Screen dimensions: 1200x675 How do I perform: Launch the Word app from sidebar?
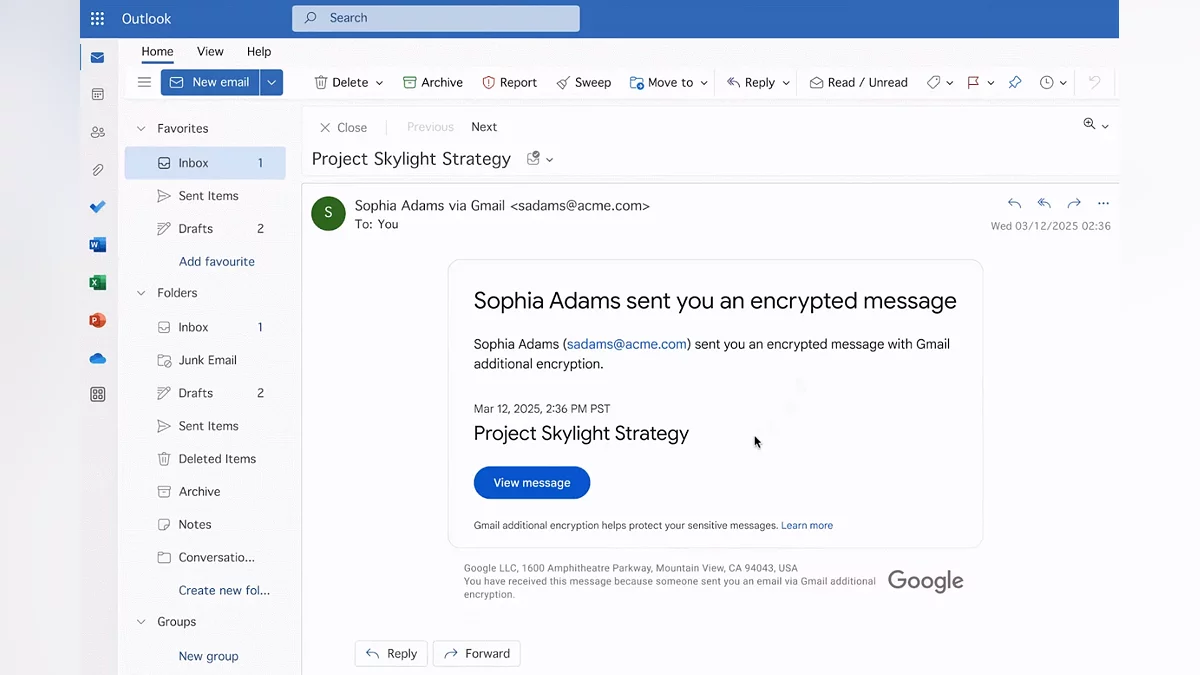[97, 245]
